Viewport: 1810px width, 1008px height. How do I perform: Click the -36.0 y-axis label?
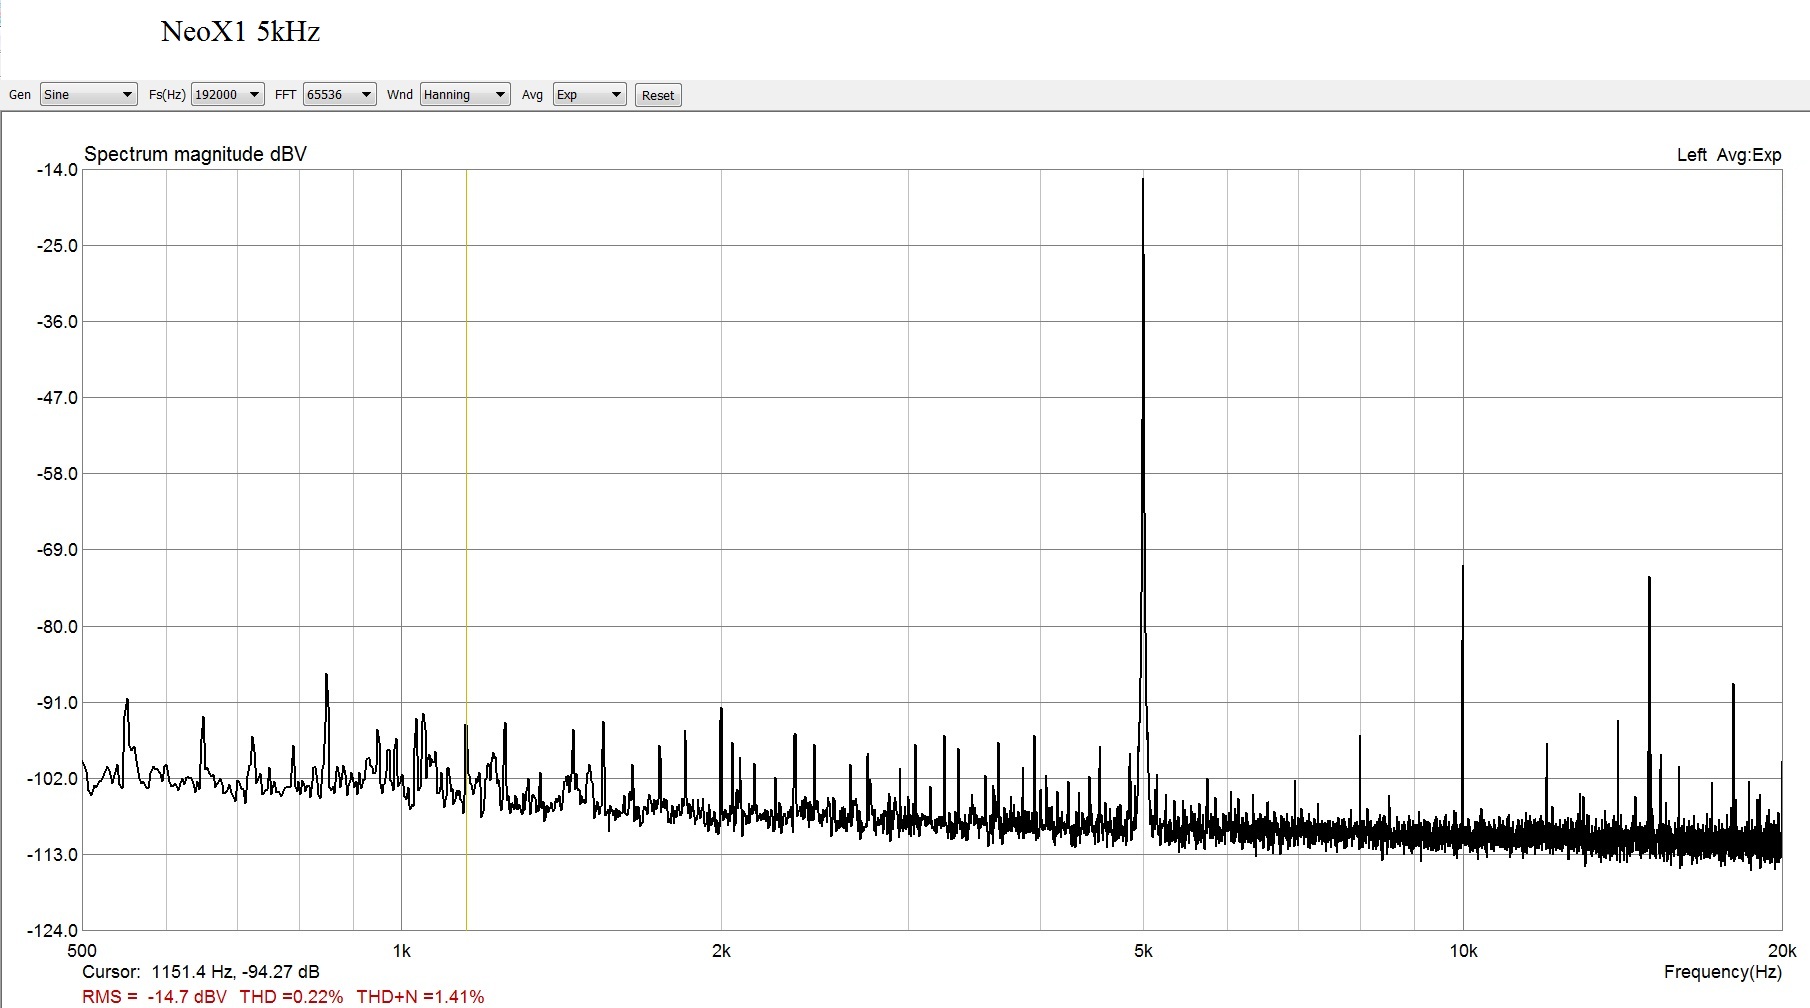57,322
